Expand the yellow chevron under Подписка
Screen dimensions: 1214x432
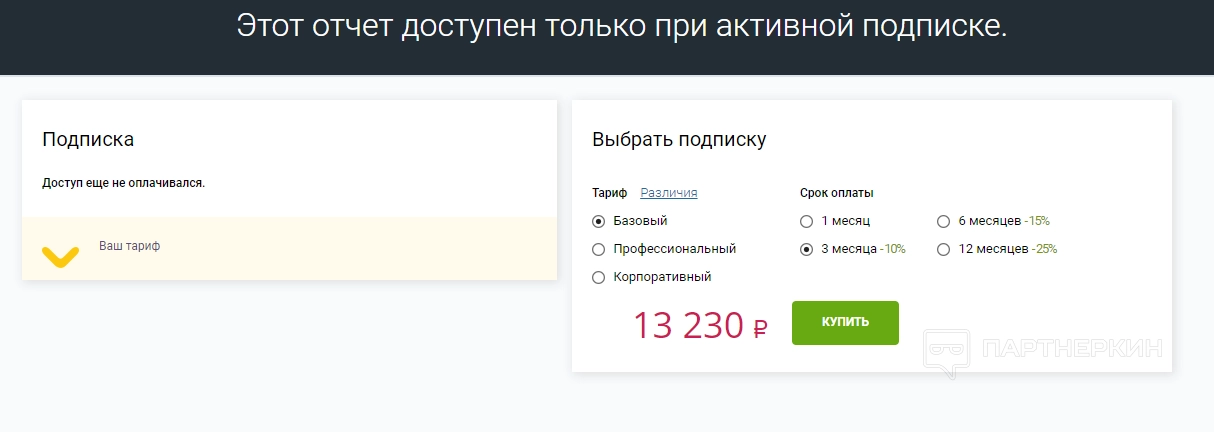[x=60, y=256]
